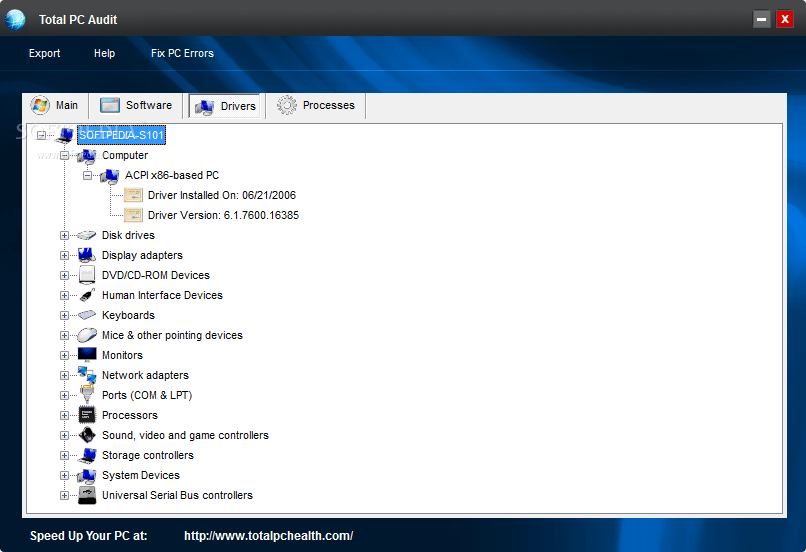
Task: Select the Drivers tab
Action: tap(225, 106)
